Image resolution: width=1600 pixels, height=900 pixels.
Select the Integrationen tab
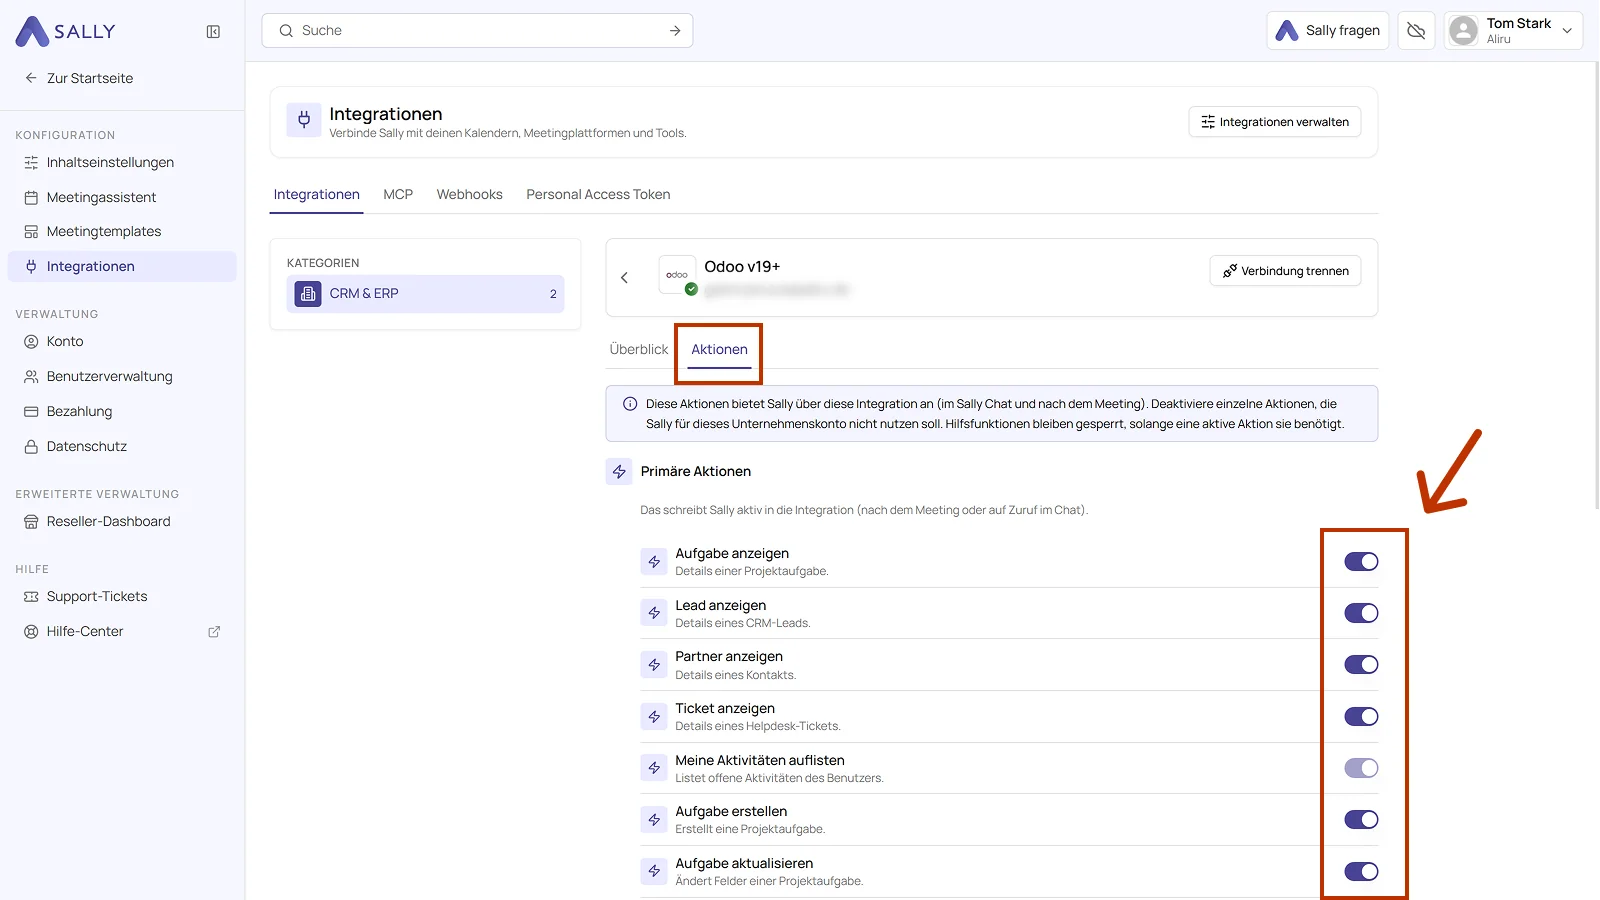pos(316,195)
